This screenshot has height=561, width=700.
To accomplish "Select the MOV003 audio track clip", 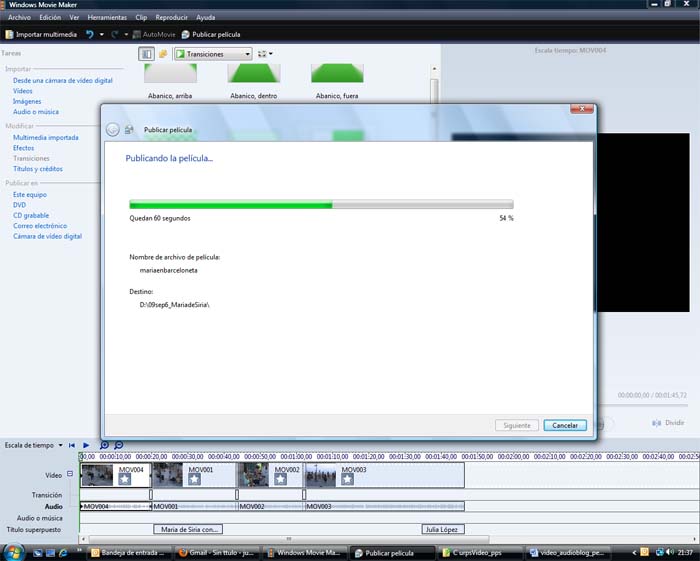I will click(x=385, y=506).
